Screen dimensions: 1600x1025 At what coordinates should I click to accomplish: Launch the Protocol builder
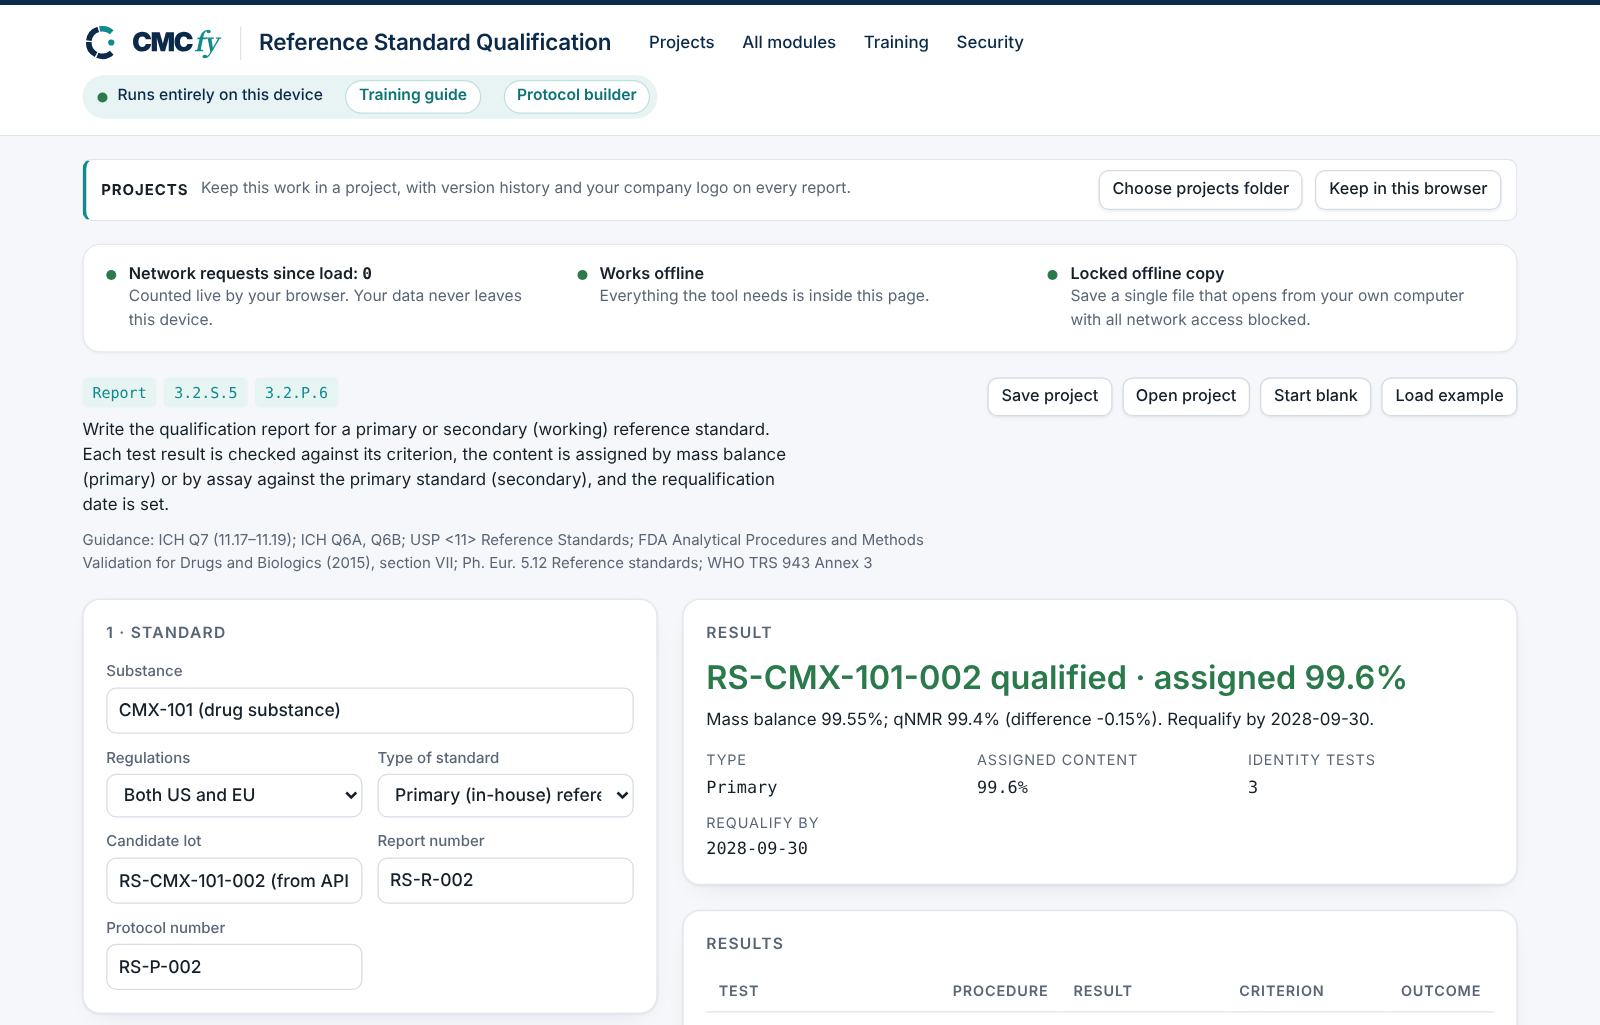point(577,96)
